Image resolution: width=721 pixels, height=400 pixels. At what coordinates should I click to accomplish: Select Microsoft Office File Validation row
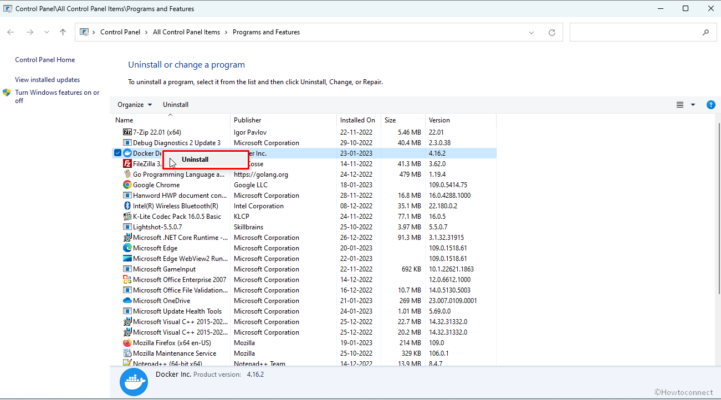click(304, 290)
